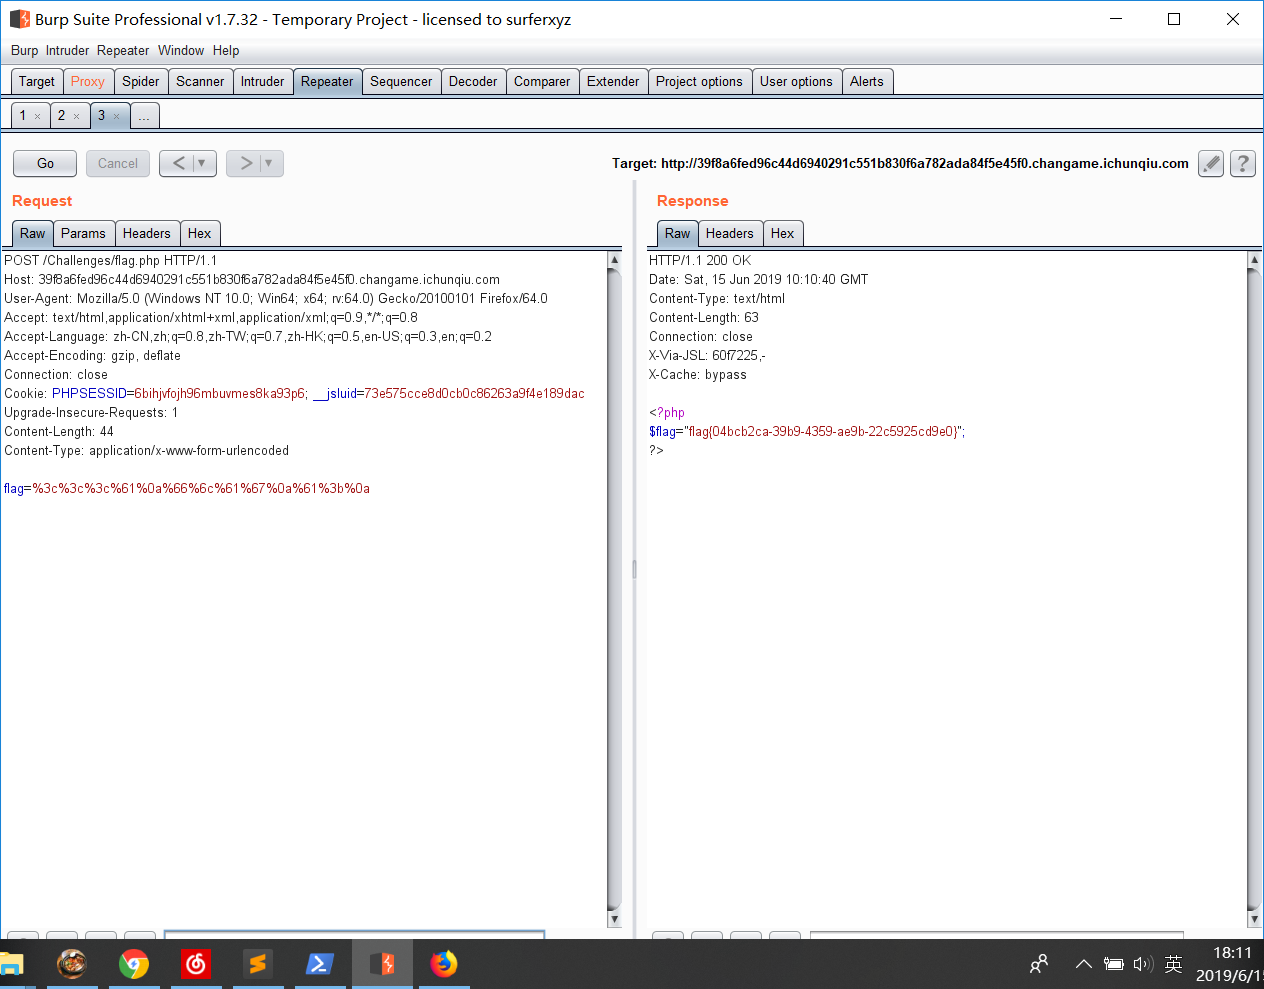Send the request with Go button
This screenshot has height=989, width=1264.
[x=45, y=163]
